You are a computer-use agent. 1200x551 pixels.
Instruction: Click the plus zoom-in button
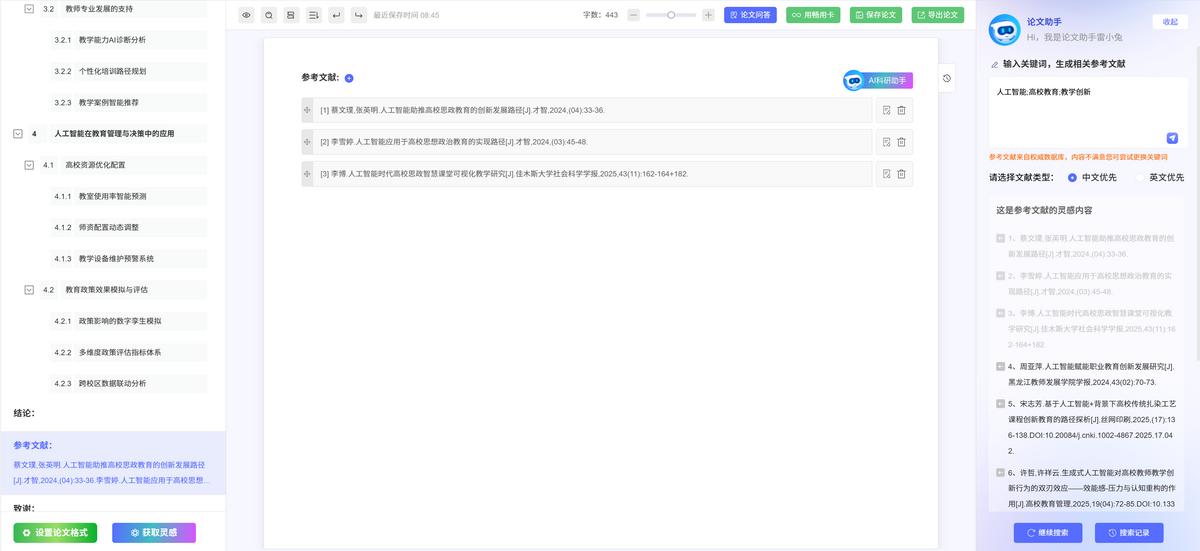708,15
